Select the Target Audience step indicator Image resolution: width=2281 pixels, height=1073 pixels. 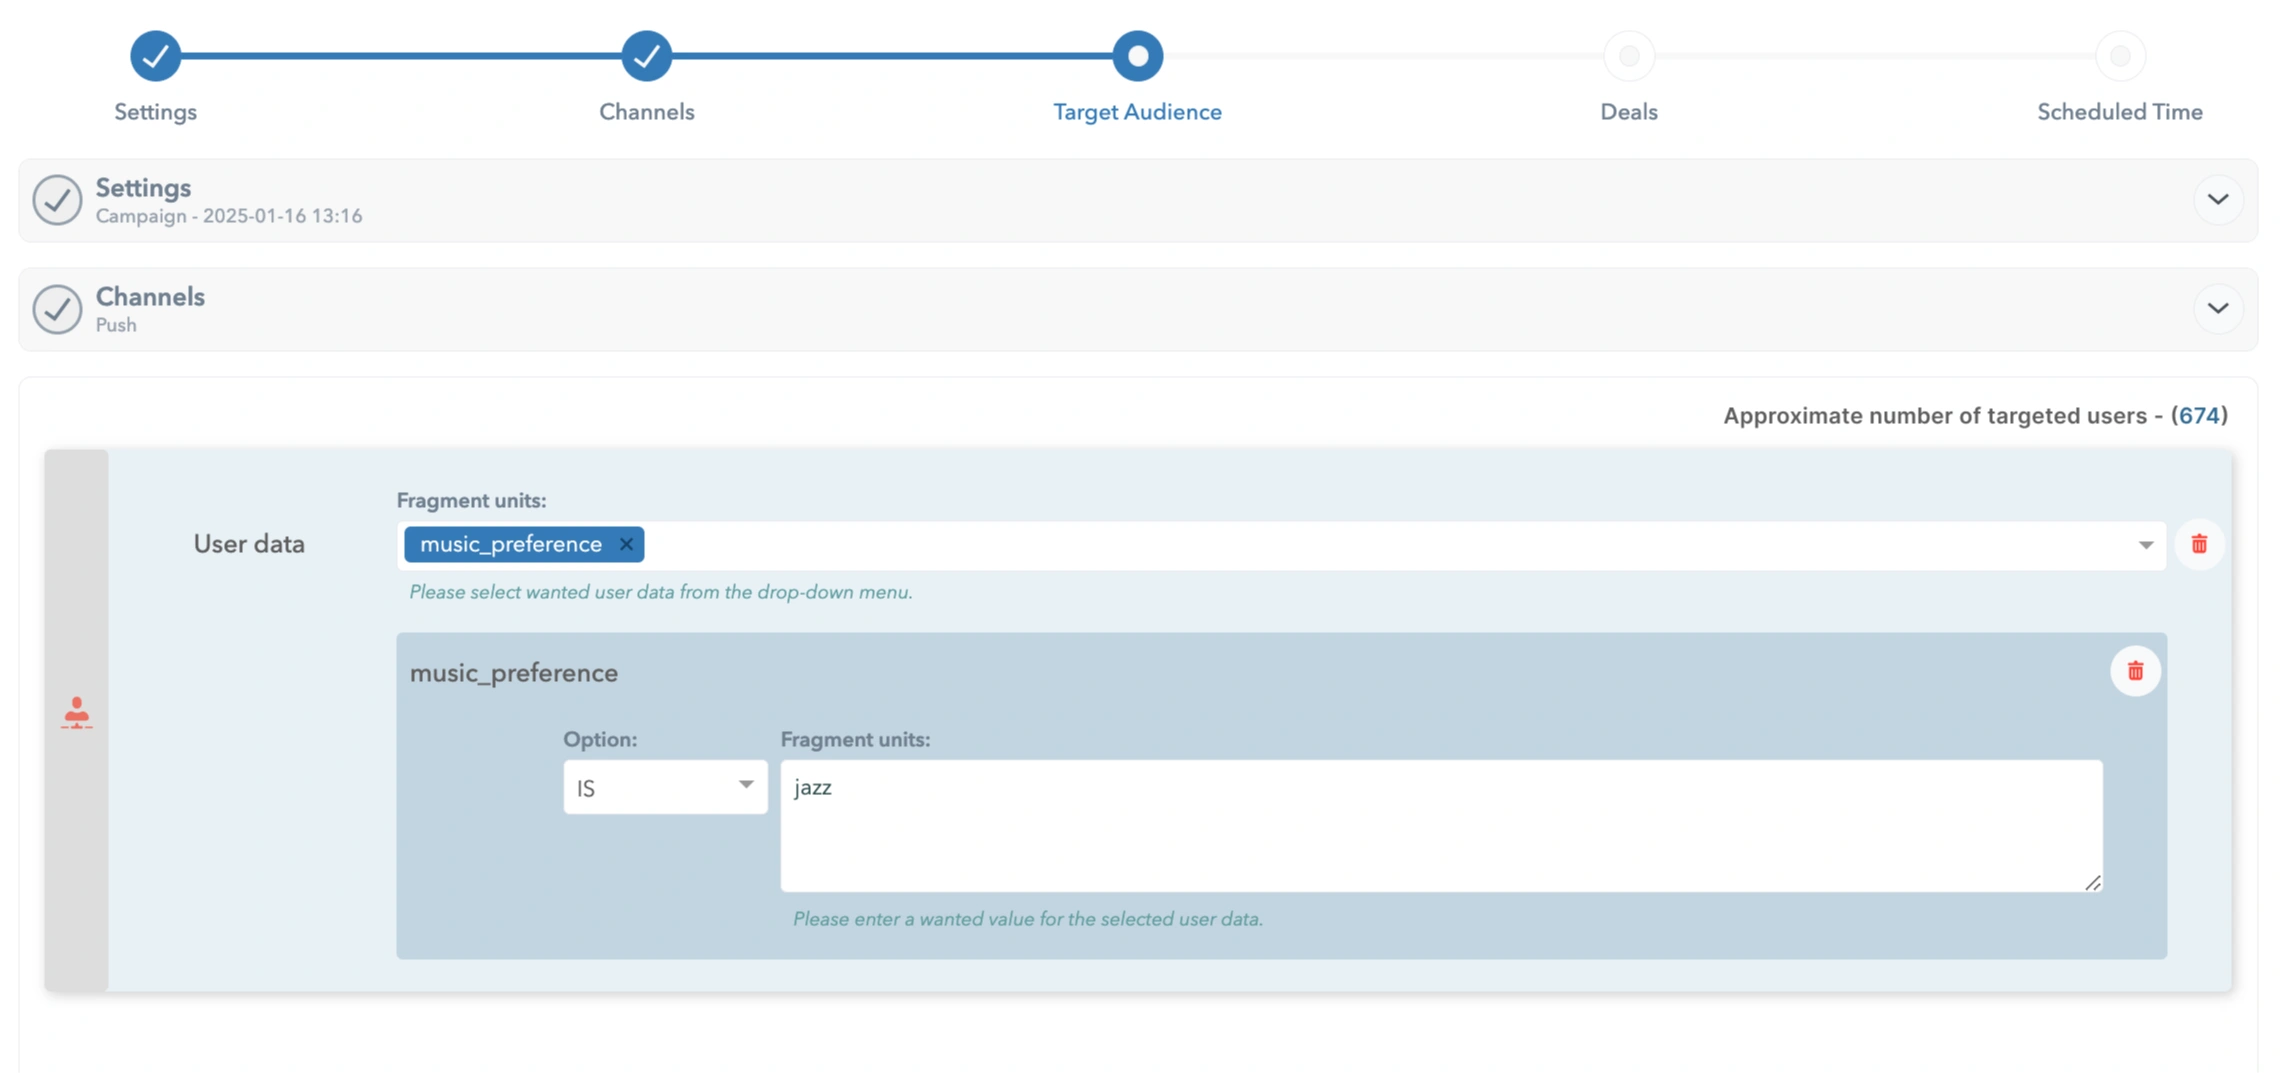pos(1136,55)
